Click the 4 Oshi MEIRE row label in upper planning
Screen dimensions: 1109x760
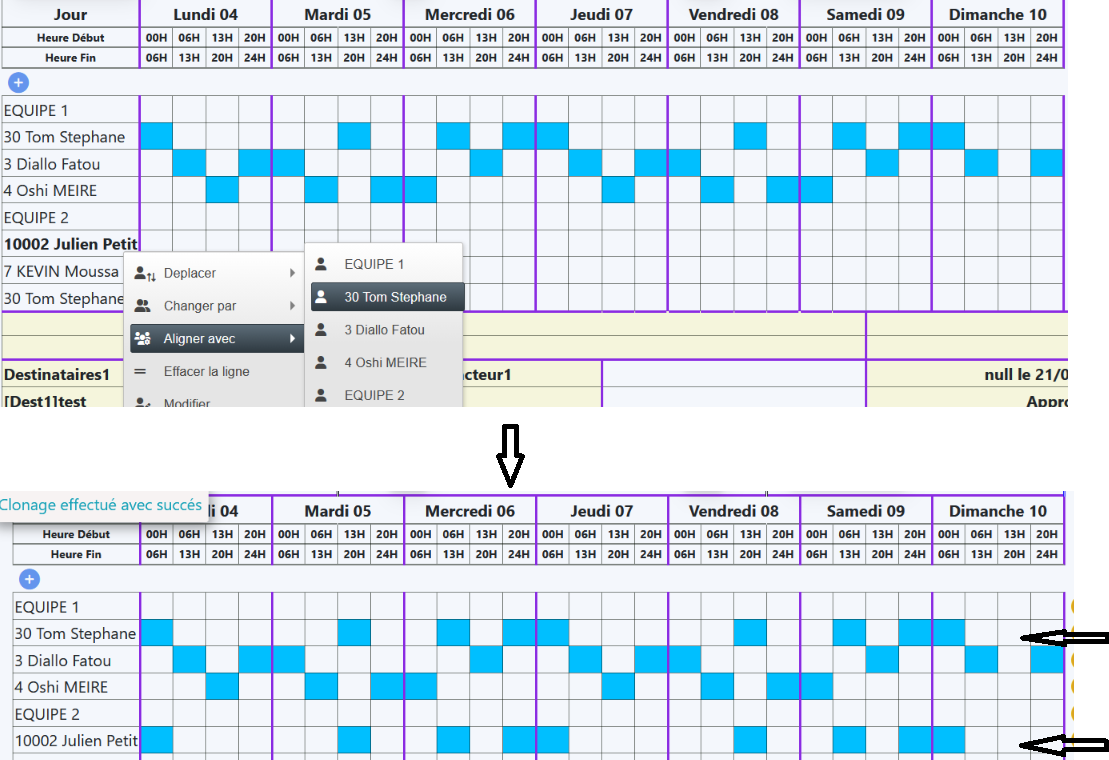pyautogui.click(x=50, y=191)
